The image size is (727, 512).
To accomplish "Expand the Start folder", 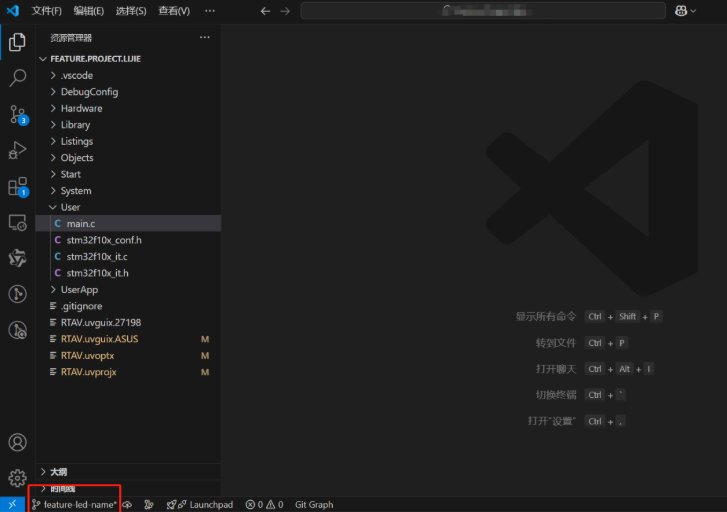I will tap(128, 174).
